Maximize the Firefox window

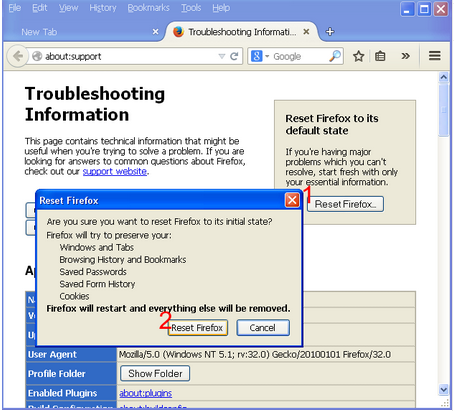424,9
